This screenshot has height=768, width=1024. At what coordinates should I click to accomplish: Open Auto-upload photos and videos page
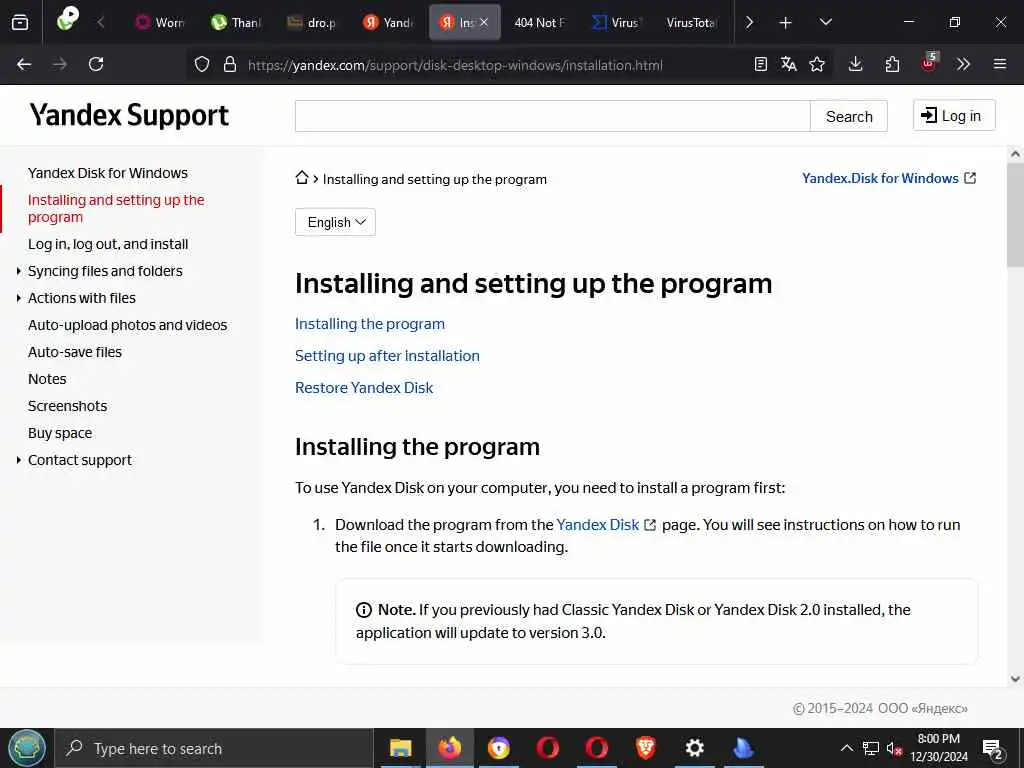(127, 325)
